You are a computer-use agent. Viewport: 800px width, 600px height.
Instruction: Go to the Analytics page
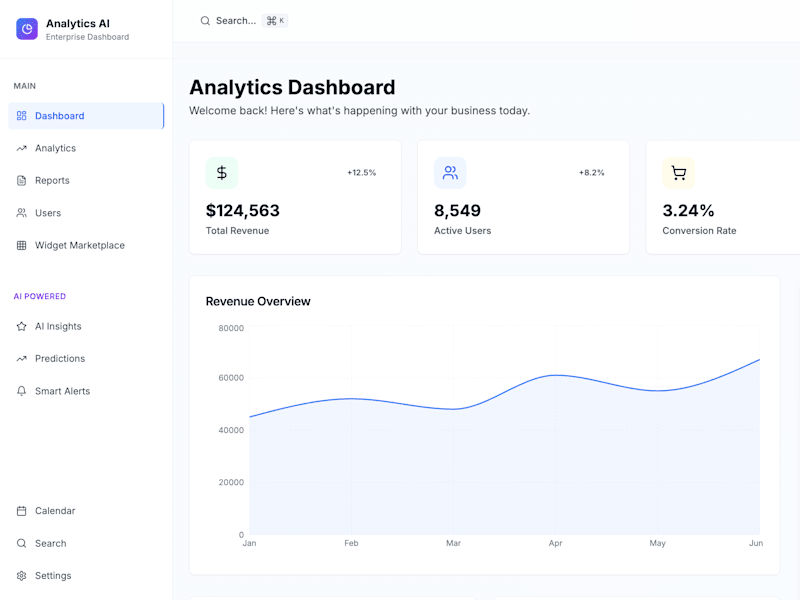(x=86, y=148)
